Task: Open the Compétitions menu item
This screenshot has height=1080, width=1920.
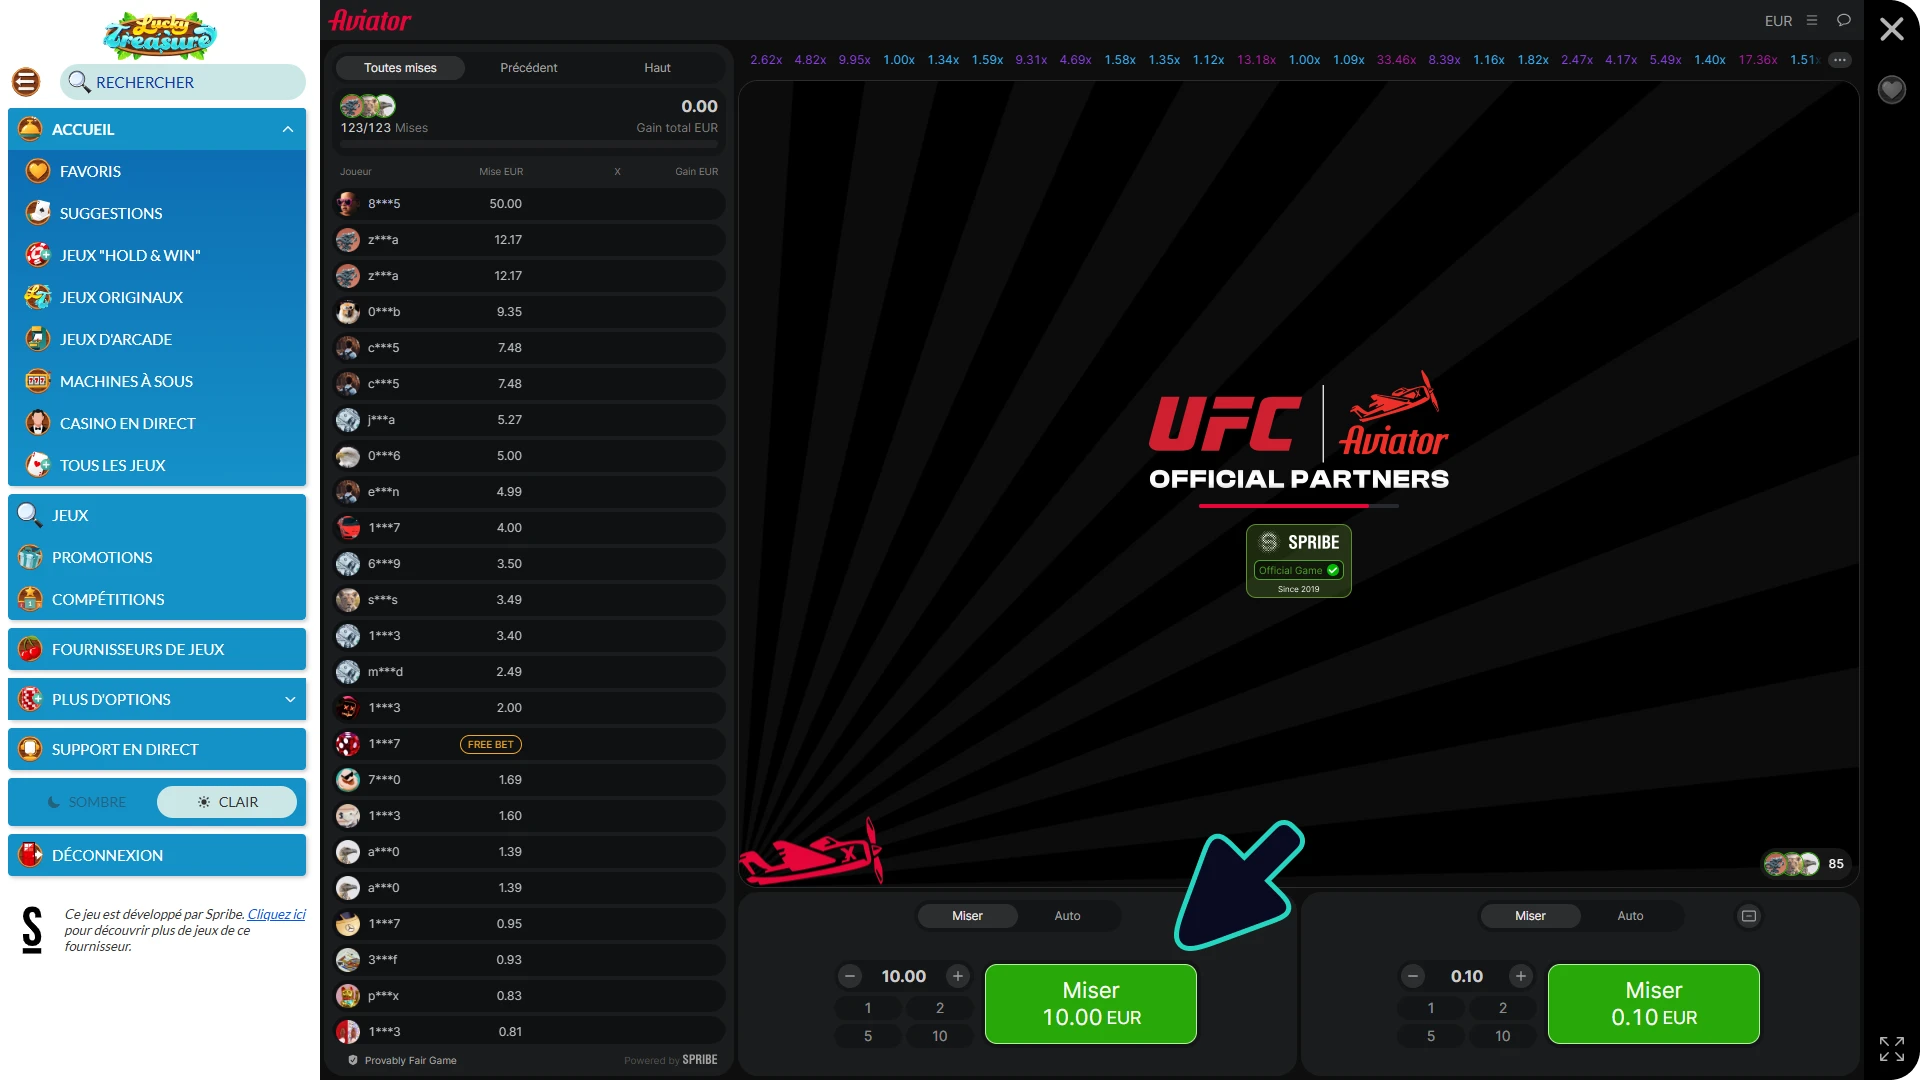Action: [157, 599]
